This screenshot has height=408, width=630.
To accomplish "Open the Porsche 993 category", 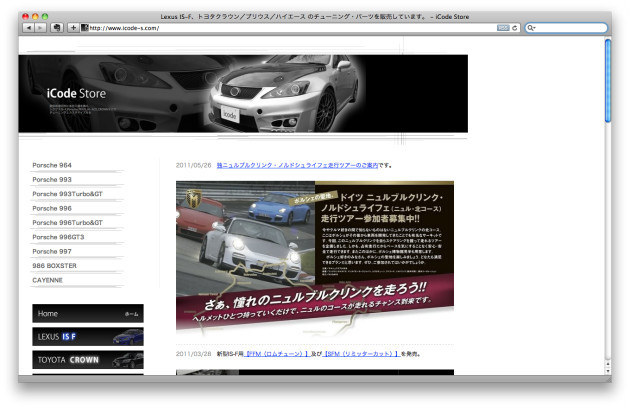I will pyautogui.click(x=52, y=180).
